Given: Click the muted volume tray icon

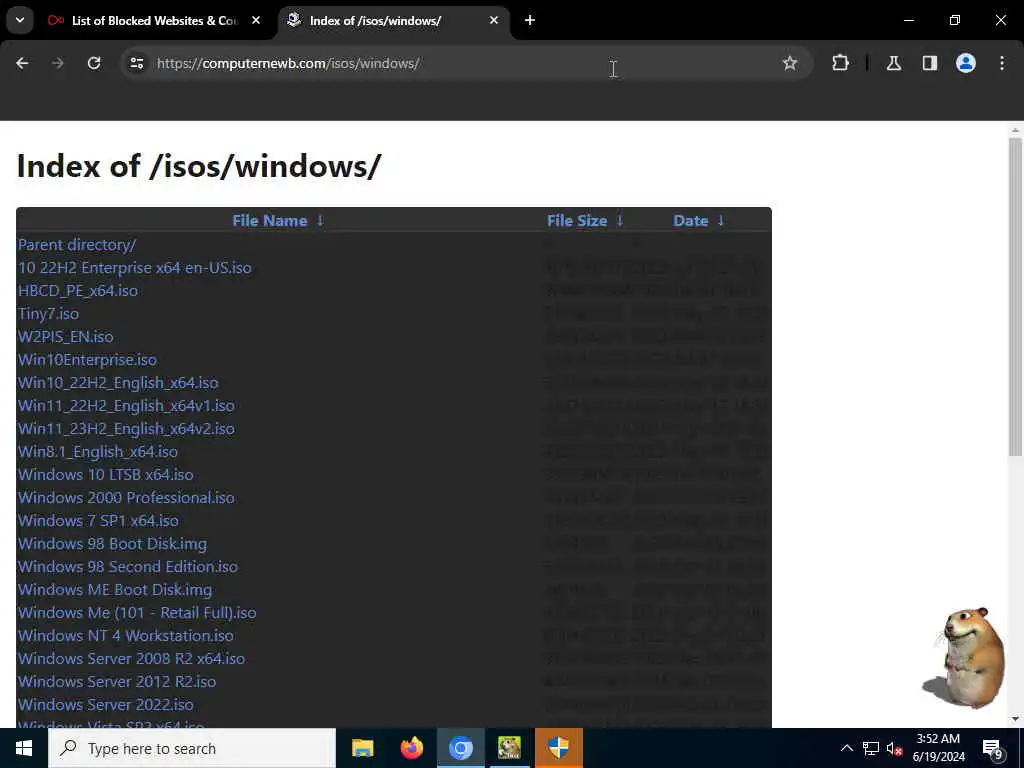Looking at the screenshot, I should (x=894, y=748).
